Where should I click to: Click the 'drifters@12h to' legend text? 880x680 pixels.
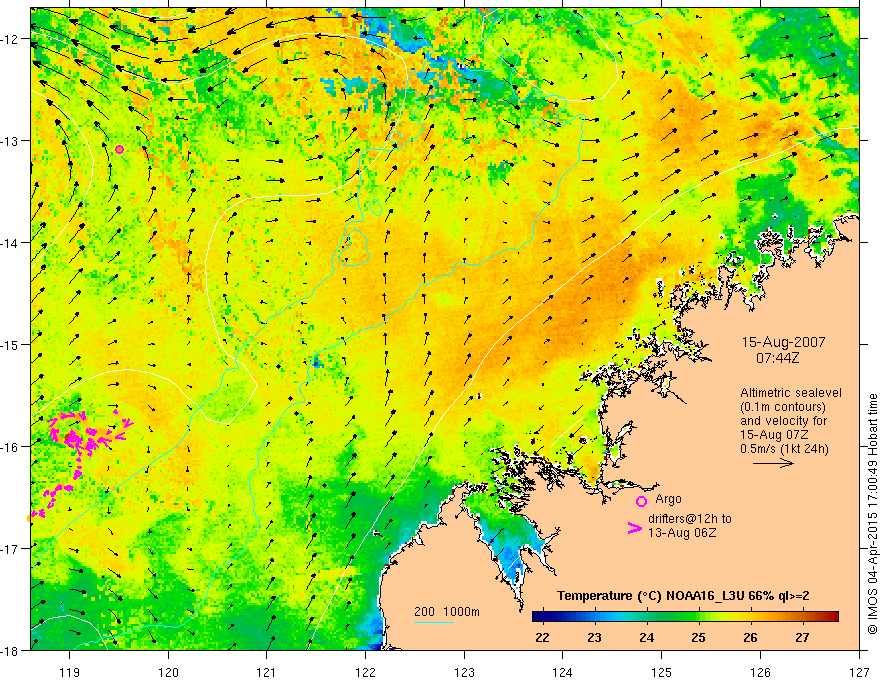click(690, 518)
